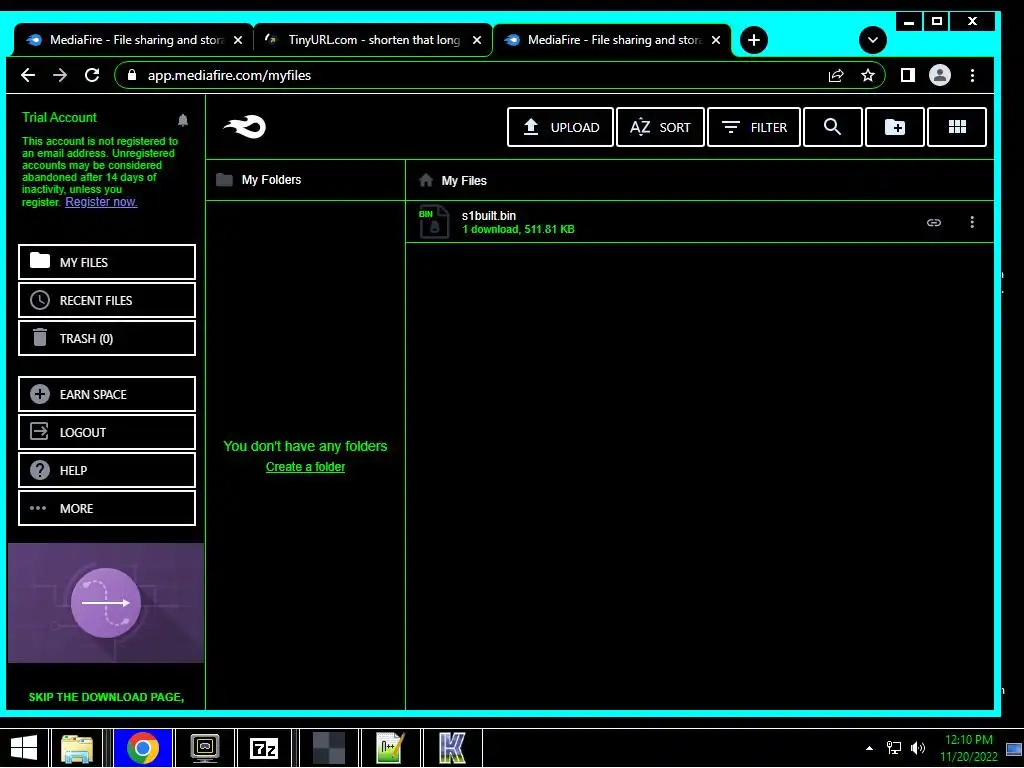Image resolution: width=1024 pixels, height=768 pixels.
Task: Click the Register now link
Action: coord(101,202)
